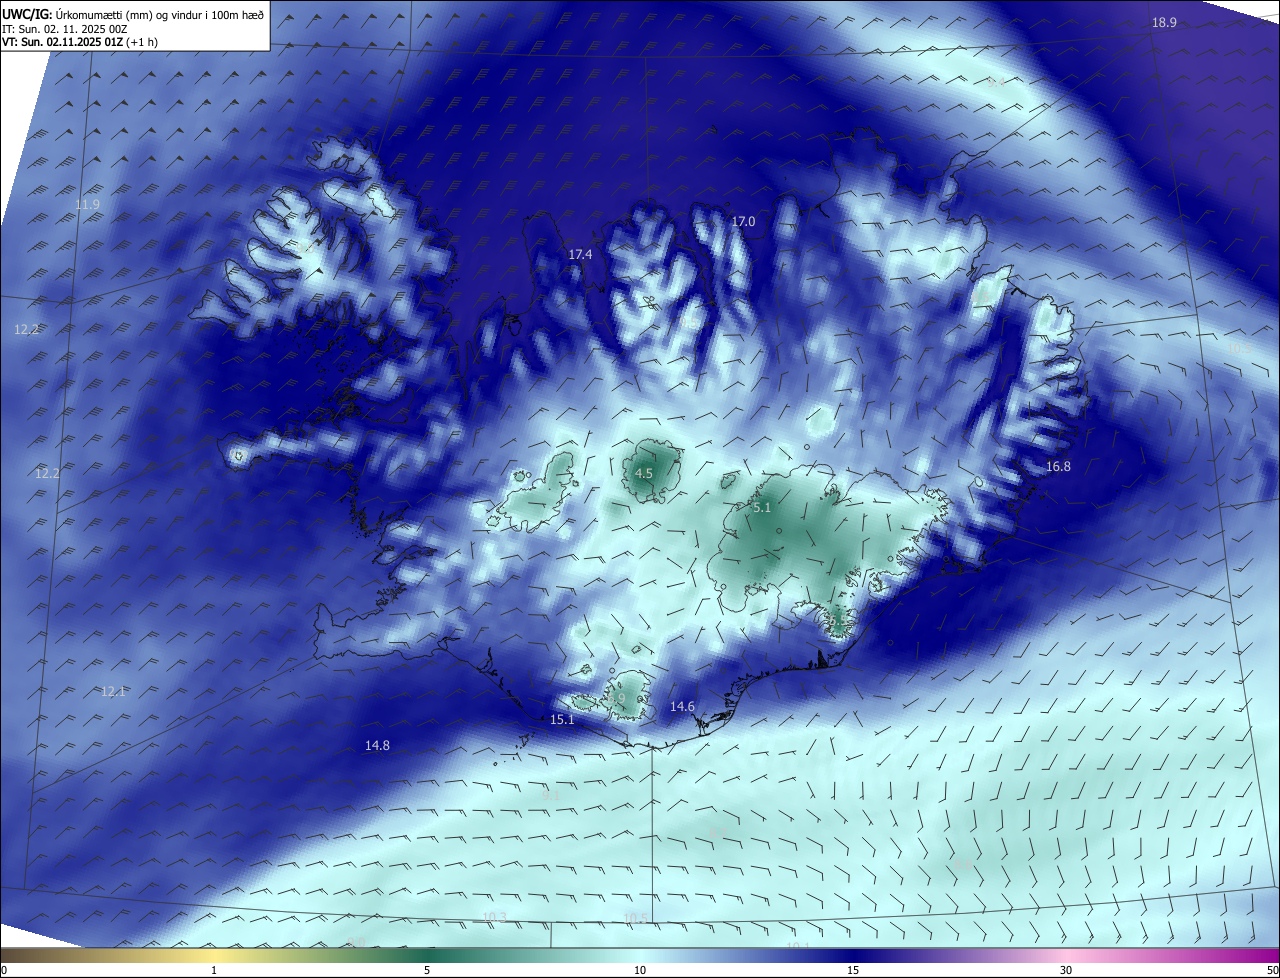Click the 15.1 value label
The image size is (1280, 978).
(x=562, y=720)
